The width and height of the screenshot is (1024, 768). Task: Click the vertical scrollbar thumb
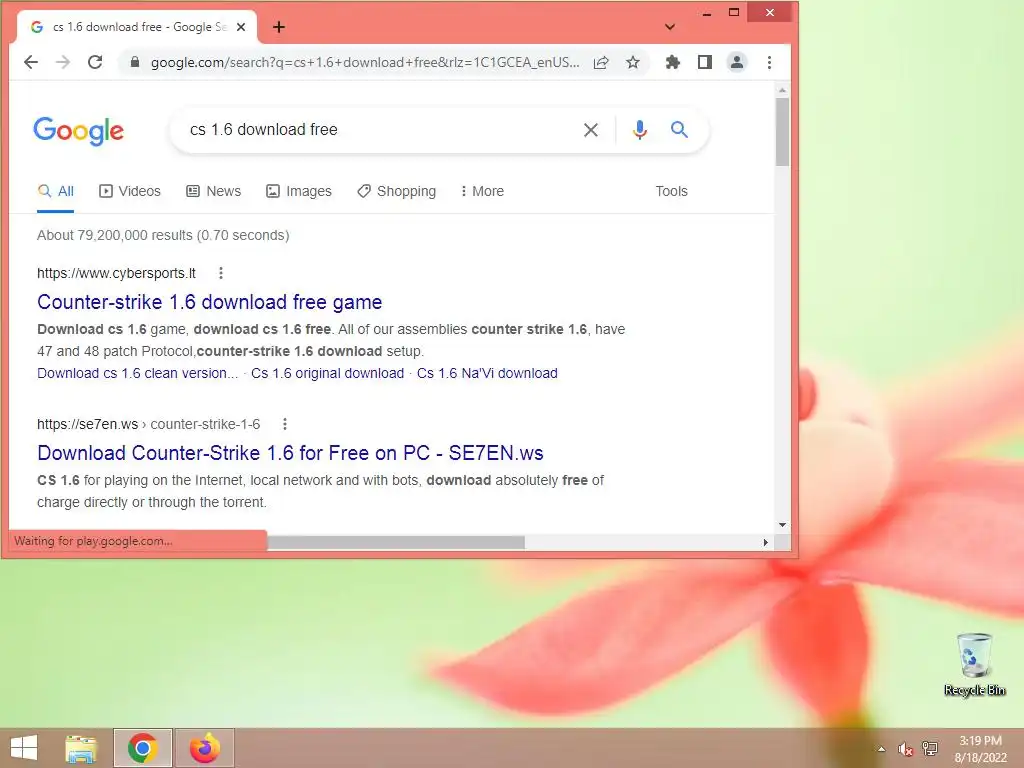[782, 131]
